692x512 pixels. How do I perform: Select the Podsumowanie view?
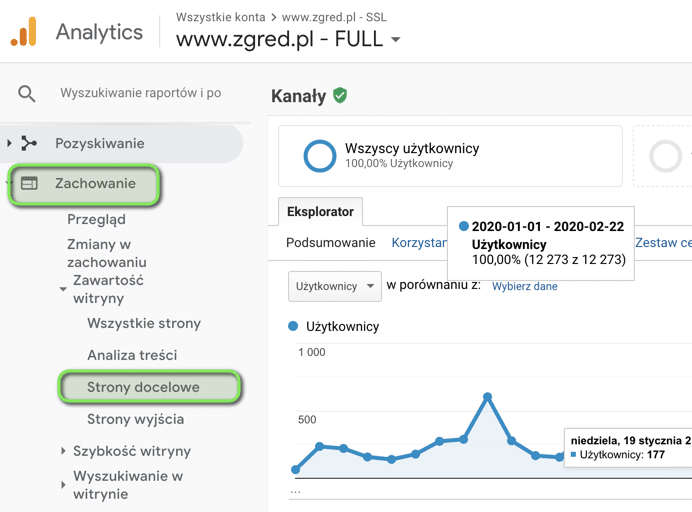[330, 243]
